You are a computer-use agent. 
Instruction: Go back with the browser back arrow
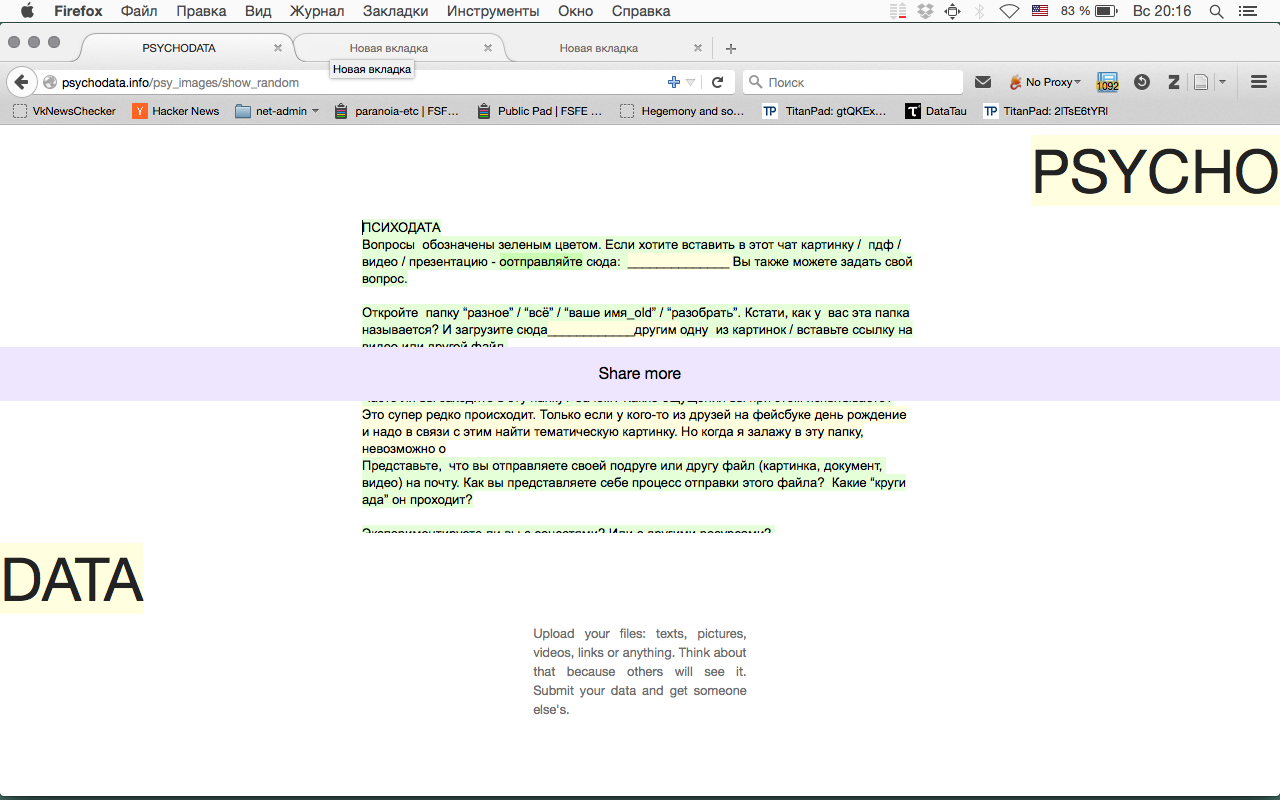coord(21,82)
